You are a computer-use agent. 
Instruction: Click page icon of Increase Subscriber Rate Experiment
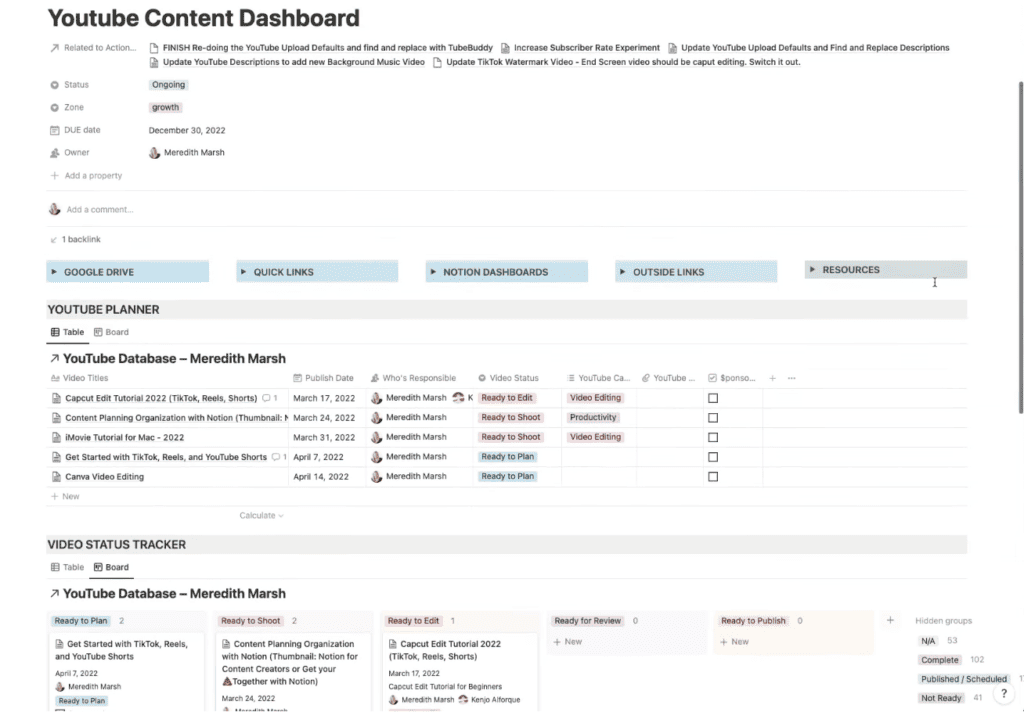pyautogui.click(x=505, y=48)
